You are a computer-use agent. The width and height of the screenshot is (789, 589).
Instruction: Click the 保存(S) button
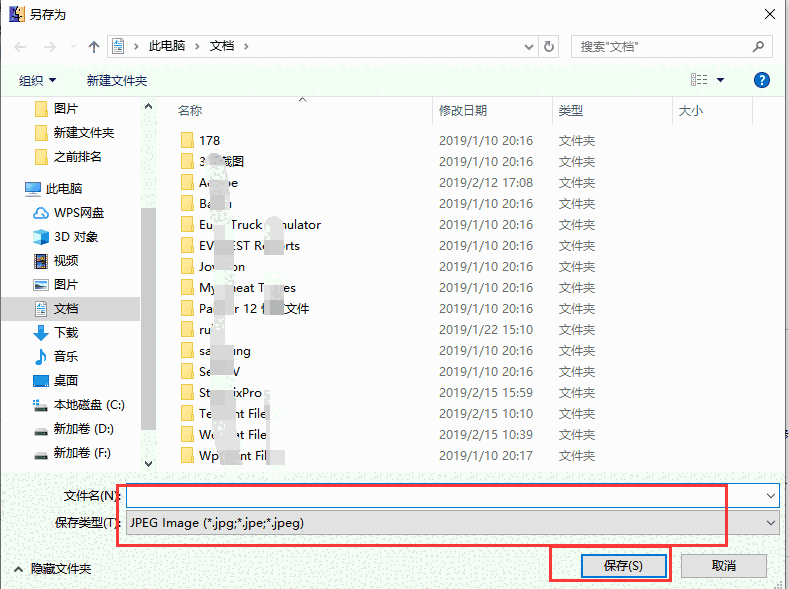623,566
